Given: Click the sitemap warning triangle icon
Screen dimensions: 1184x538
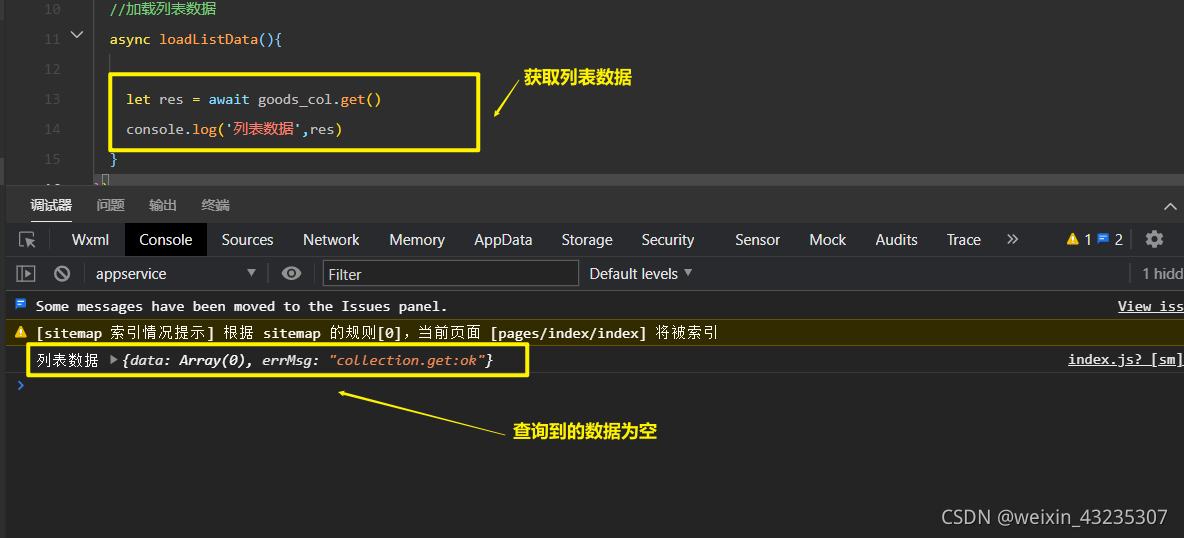Looking at the screenshot, I should 21,332.
